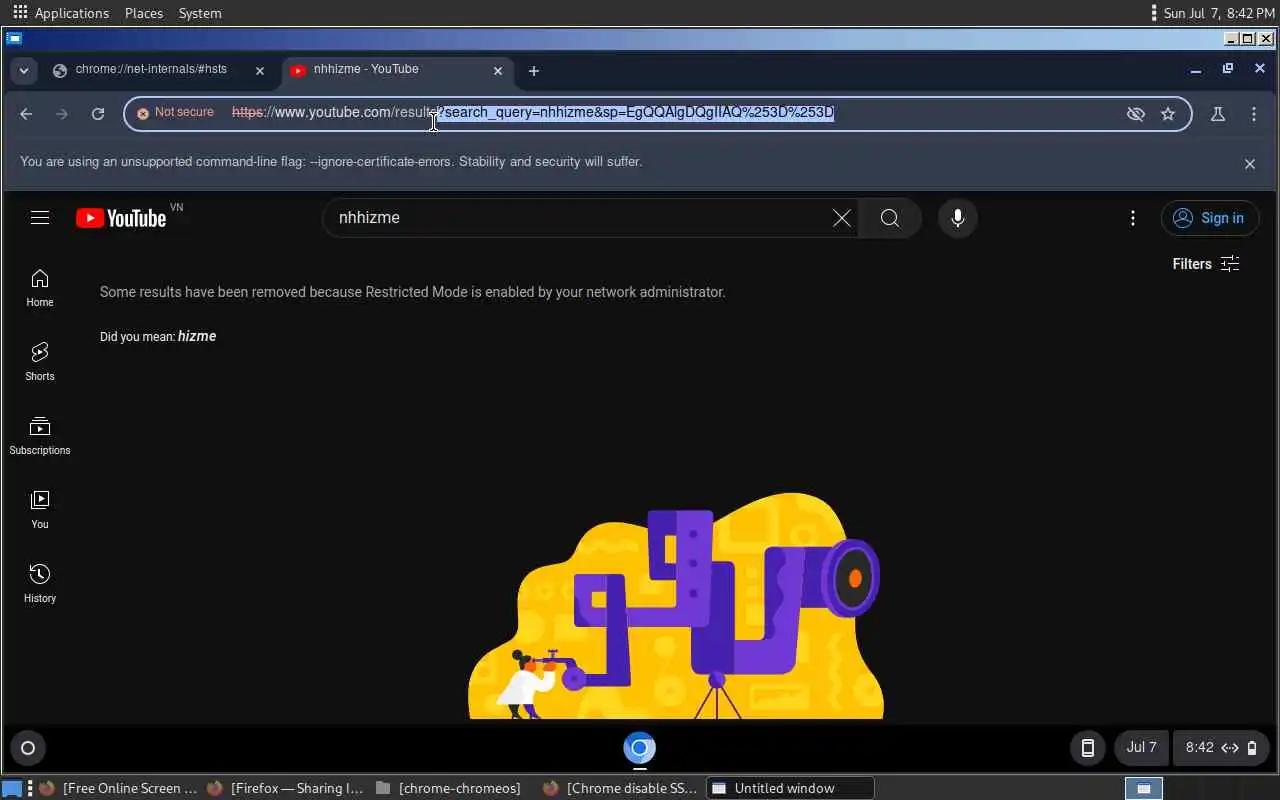Open the System menu
This screenshot has width=1280, height=800.
(x=200, y=13)
